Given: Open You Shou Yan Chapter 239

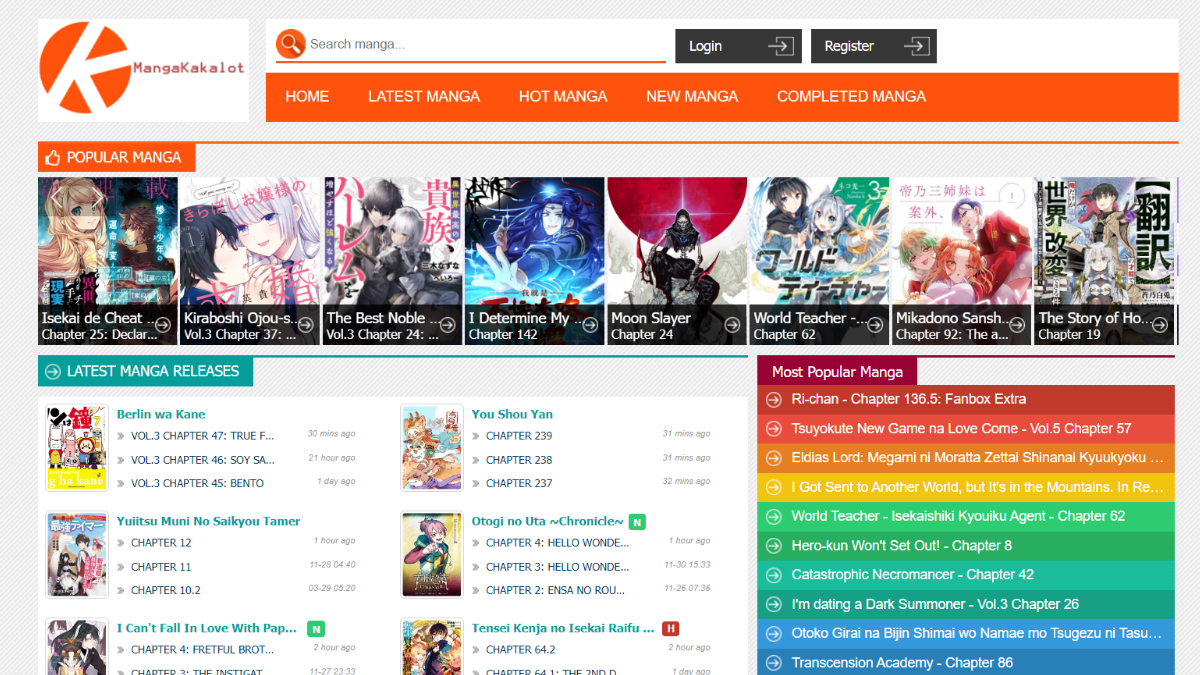Looking at the screenshot, I should click(x=518, y=436).
